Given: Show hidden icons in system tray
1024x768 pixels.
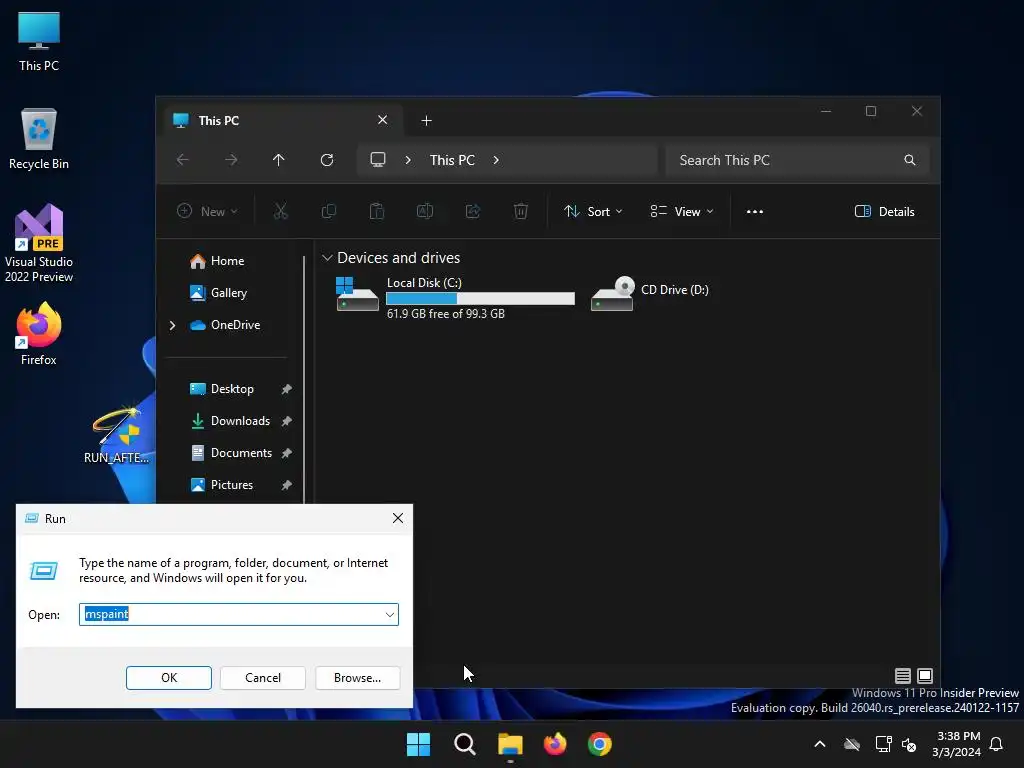Looking at the screenshot, I should (x=820, y=744).
